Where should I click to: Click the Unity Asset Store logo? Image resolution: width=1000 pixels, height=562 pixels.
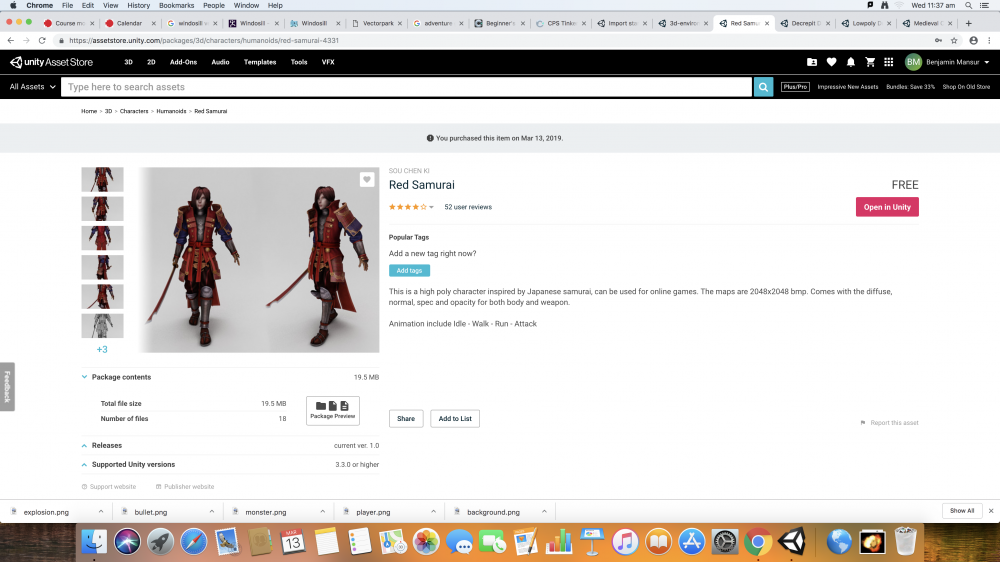51,62
